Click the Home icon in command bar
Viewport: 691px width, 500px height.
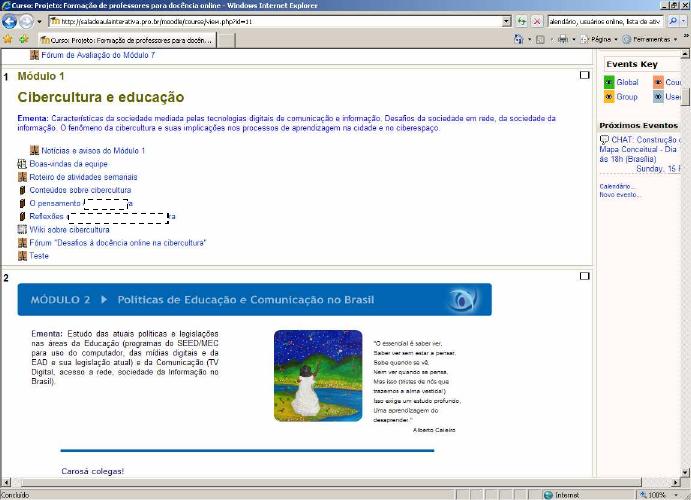click(x=519, y=40)
